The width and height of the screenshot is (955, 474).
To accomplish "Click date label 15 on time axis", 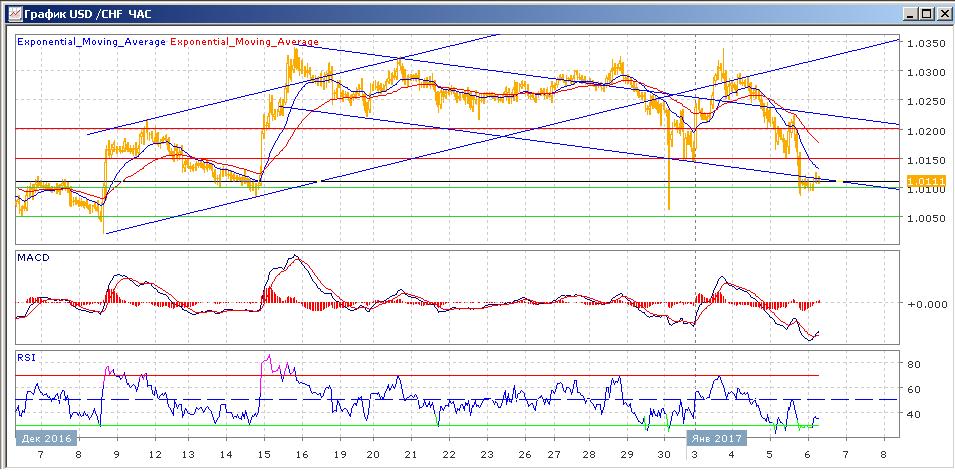I will click(264, 455).
